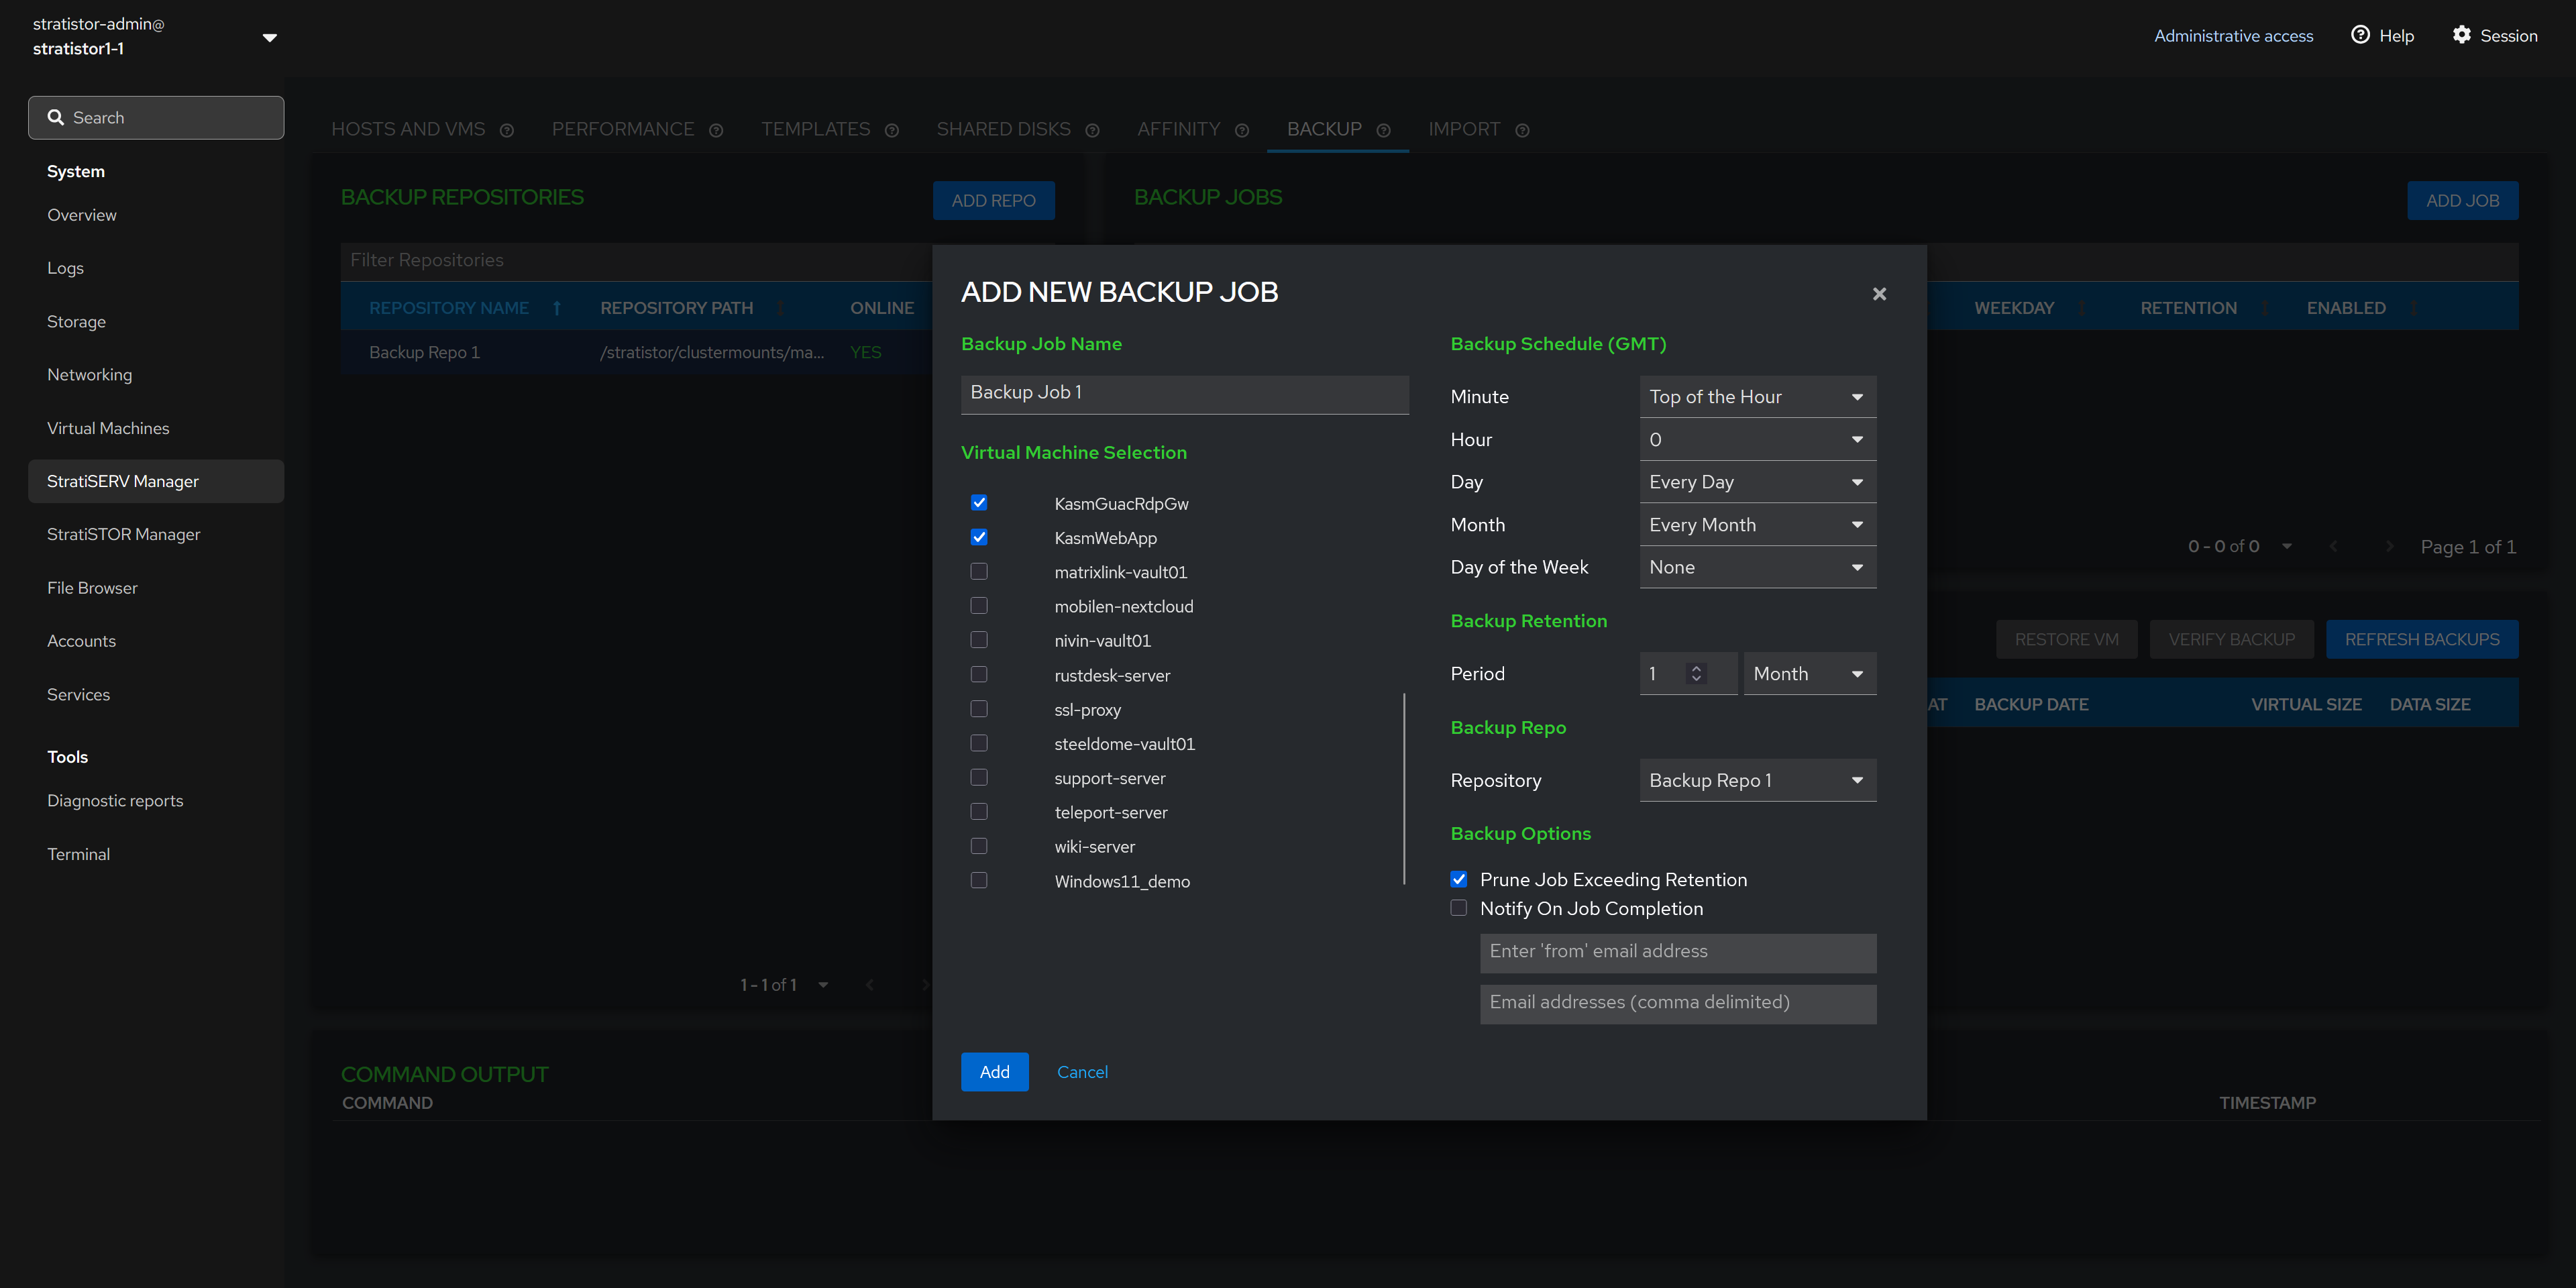2576x1288 pixels.
Task: Uncheck the KasmWebApp virtual machine checkbox
Action: tap(979, 537)
